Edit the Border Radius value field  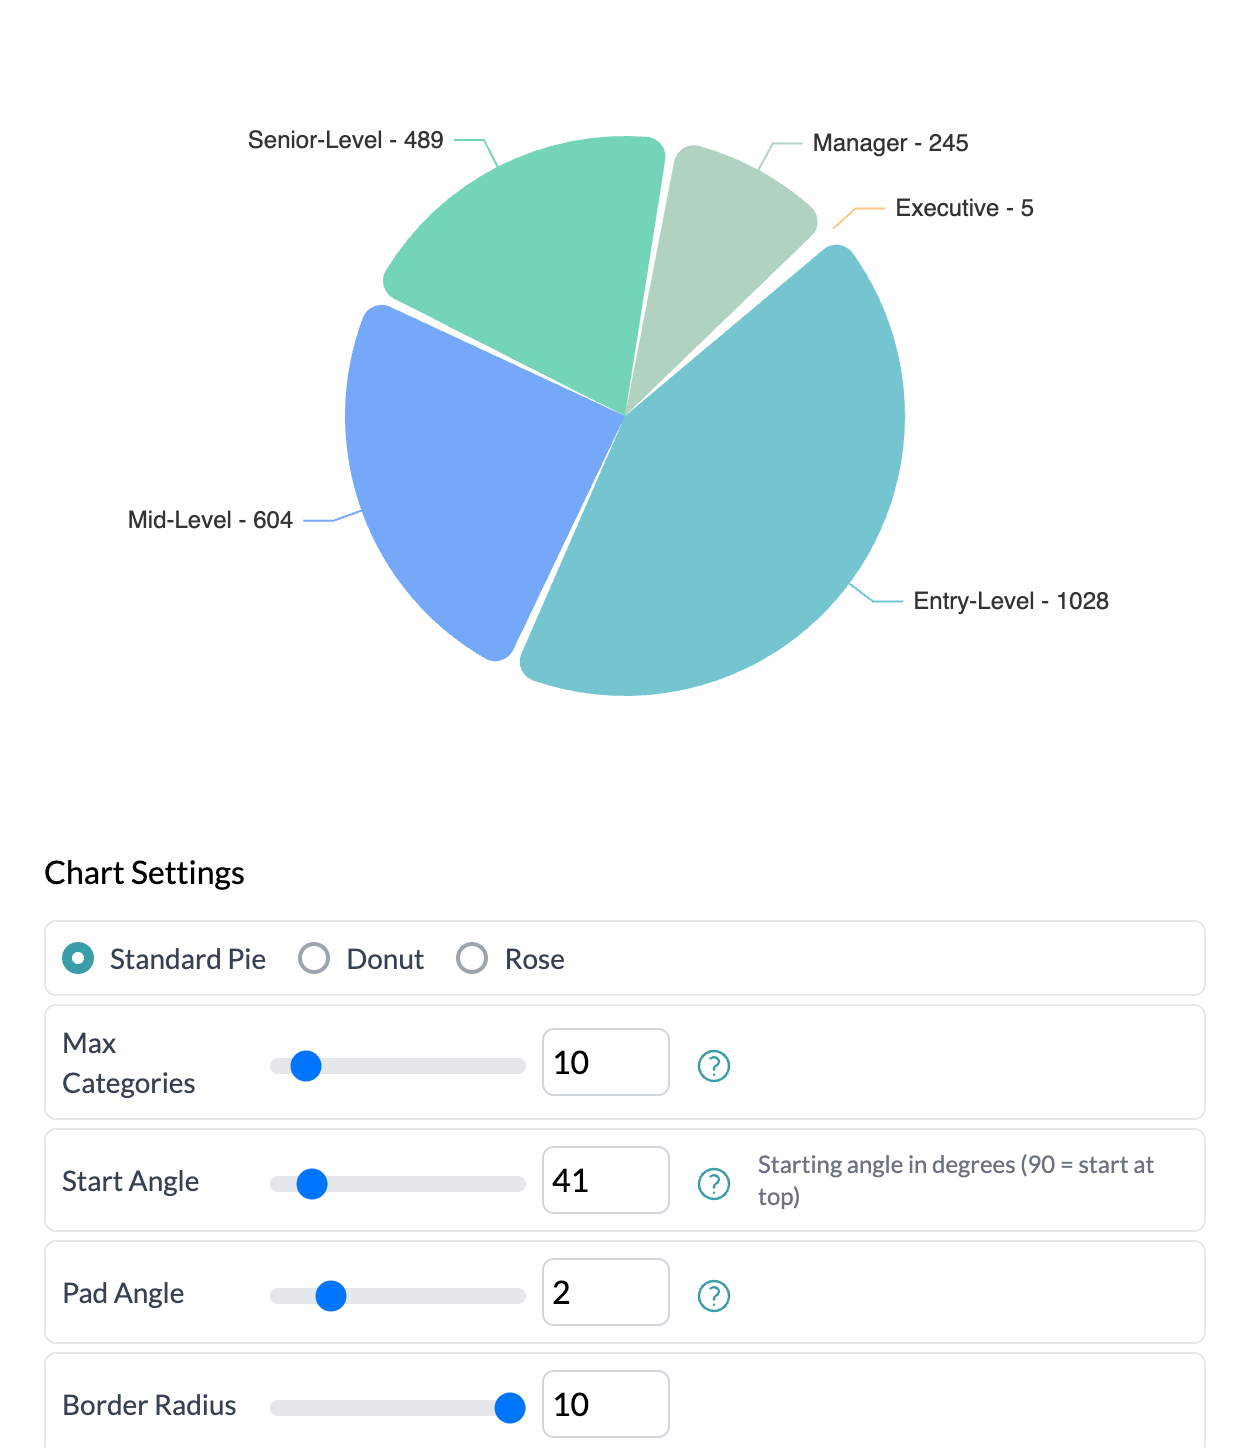pyautogui.click(x=605, y=1405)
